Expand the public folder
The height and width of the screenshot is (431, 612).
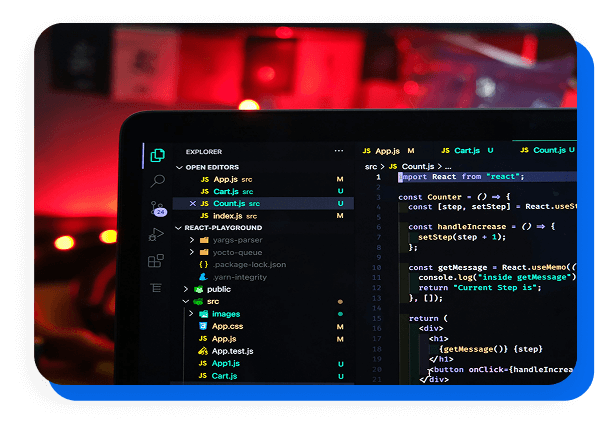tap(186, 289)
